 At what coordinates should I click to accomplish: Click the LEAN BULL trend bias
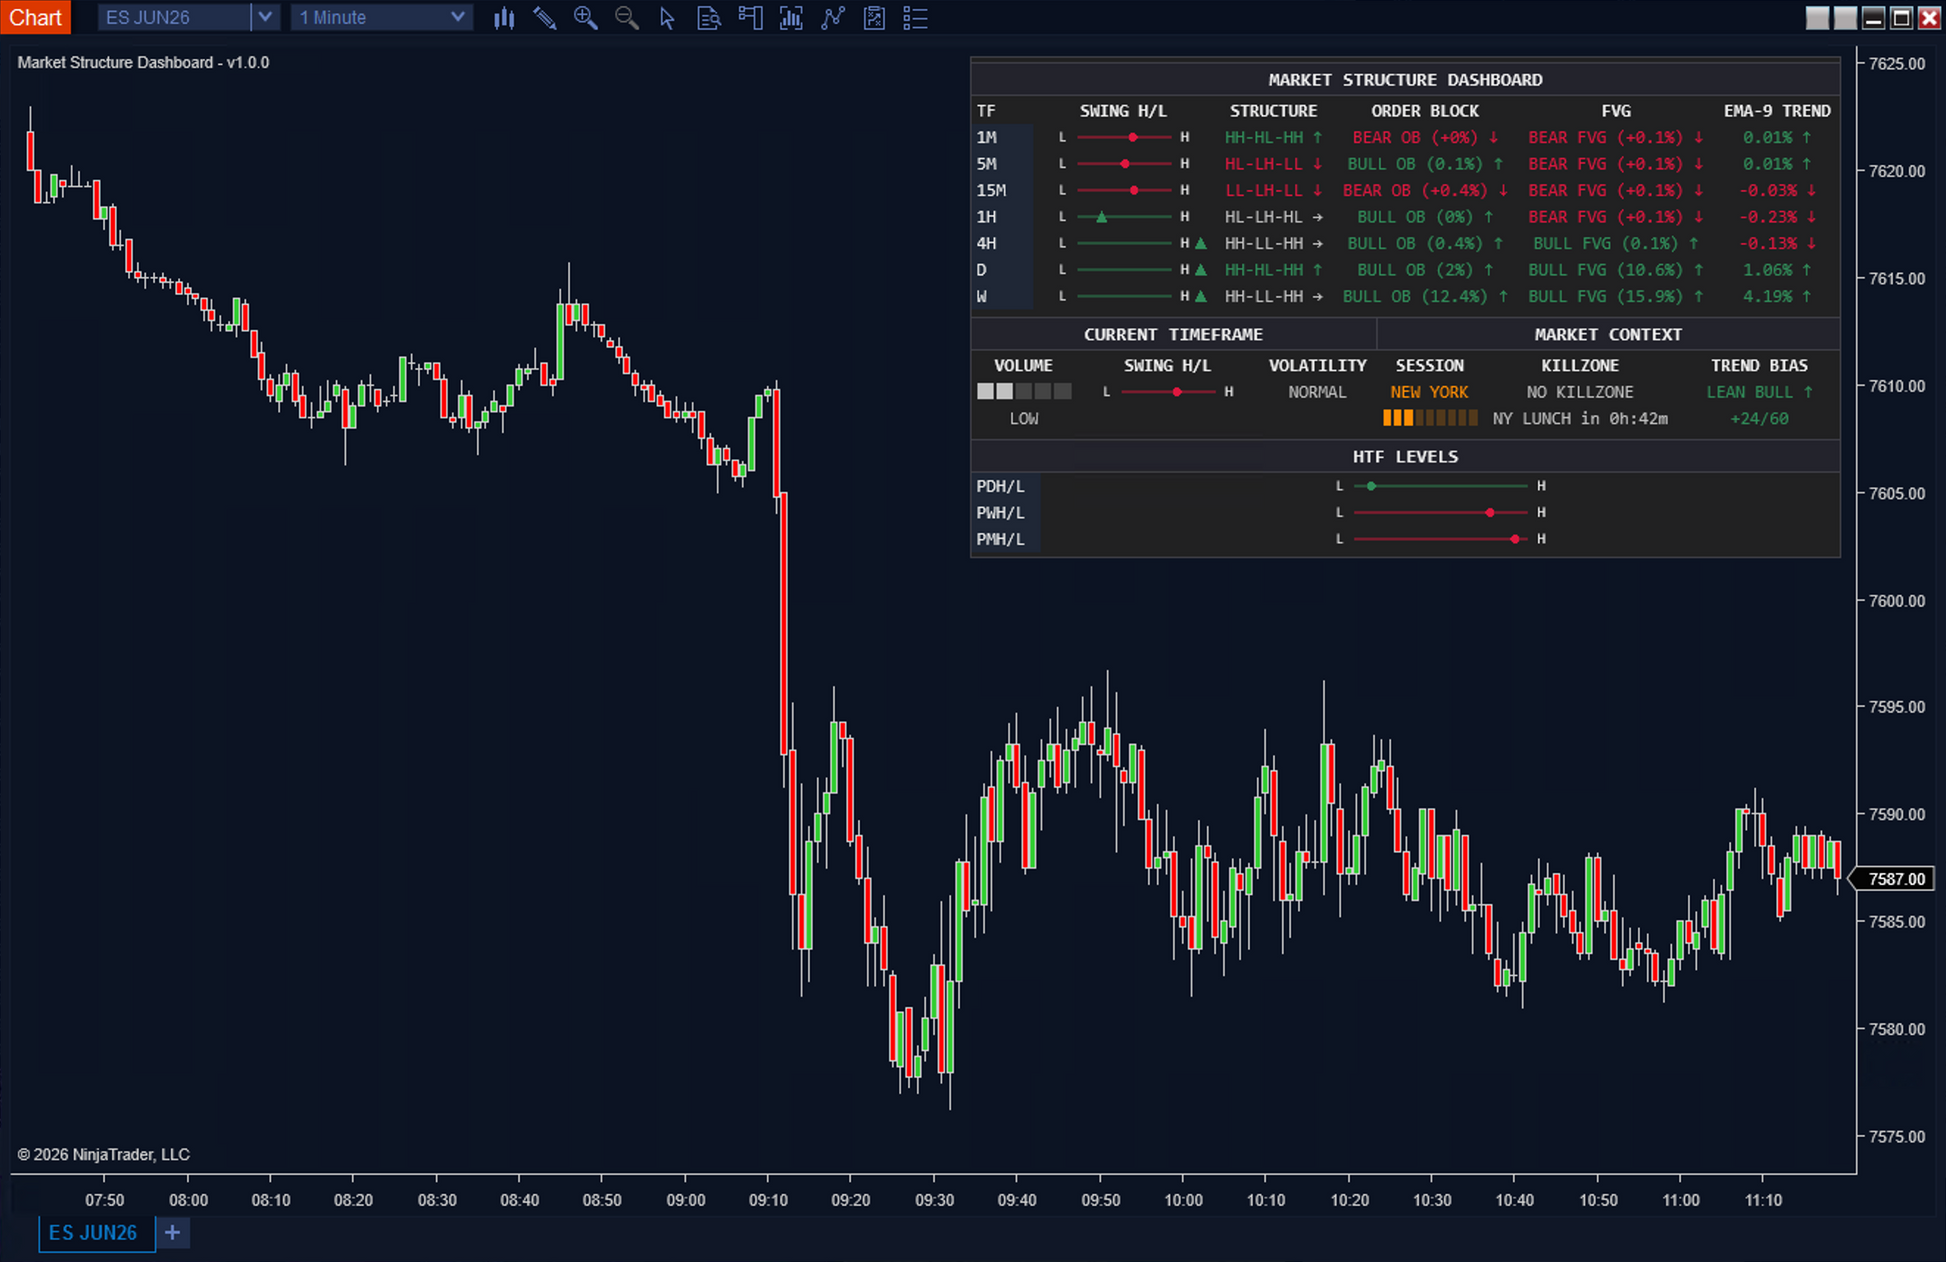1759,392
